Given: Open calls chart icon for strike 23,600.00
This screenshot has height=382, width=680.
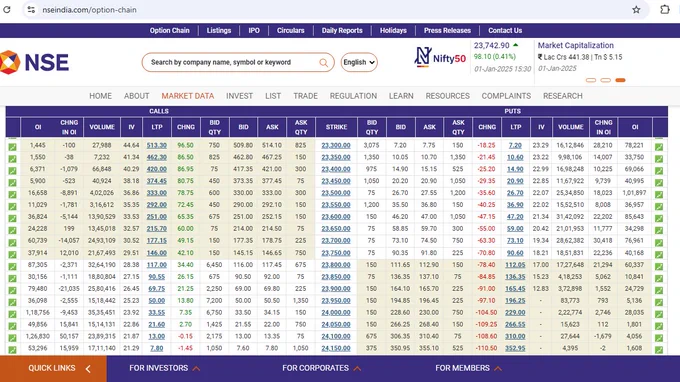Looking at the screenshot, I should point(13,219).
